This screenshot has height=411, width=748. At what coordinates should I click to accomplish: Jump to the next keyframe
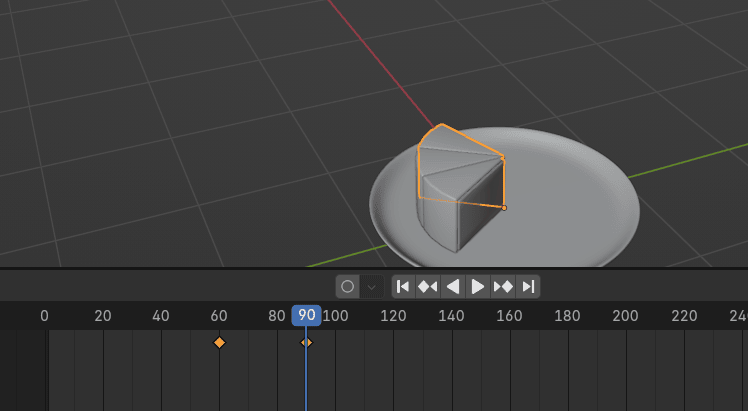click(503, 287)
